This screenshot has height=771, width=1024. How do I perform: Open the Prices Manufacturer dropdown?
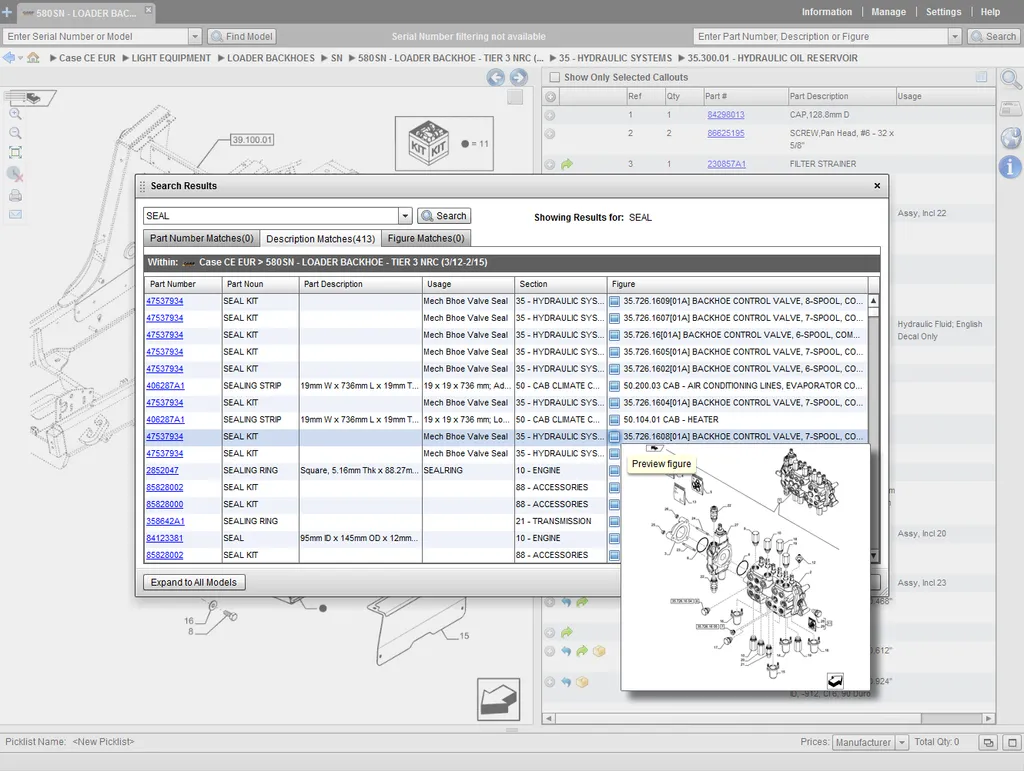pyautogui.click(x=902, y=742)
